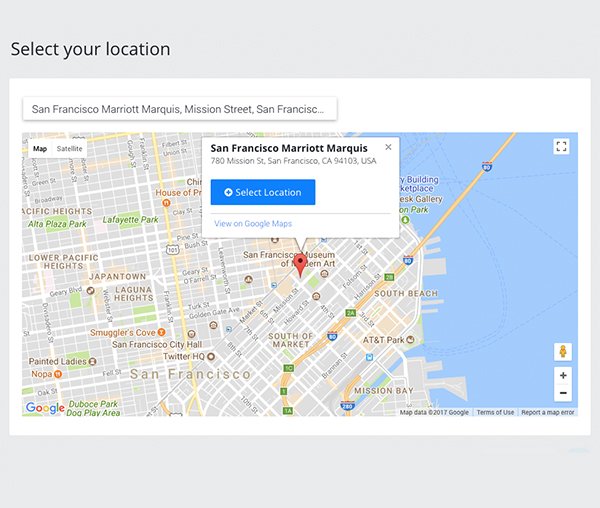Viewport: 600px width, 508px height.
Task: Click the red location pin marker
Action: [300, 264]
